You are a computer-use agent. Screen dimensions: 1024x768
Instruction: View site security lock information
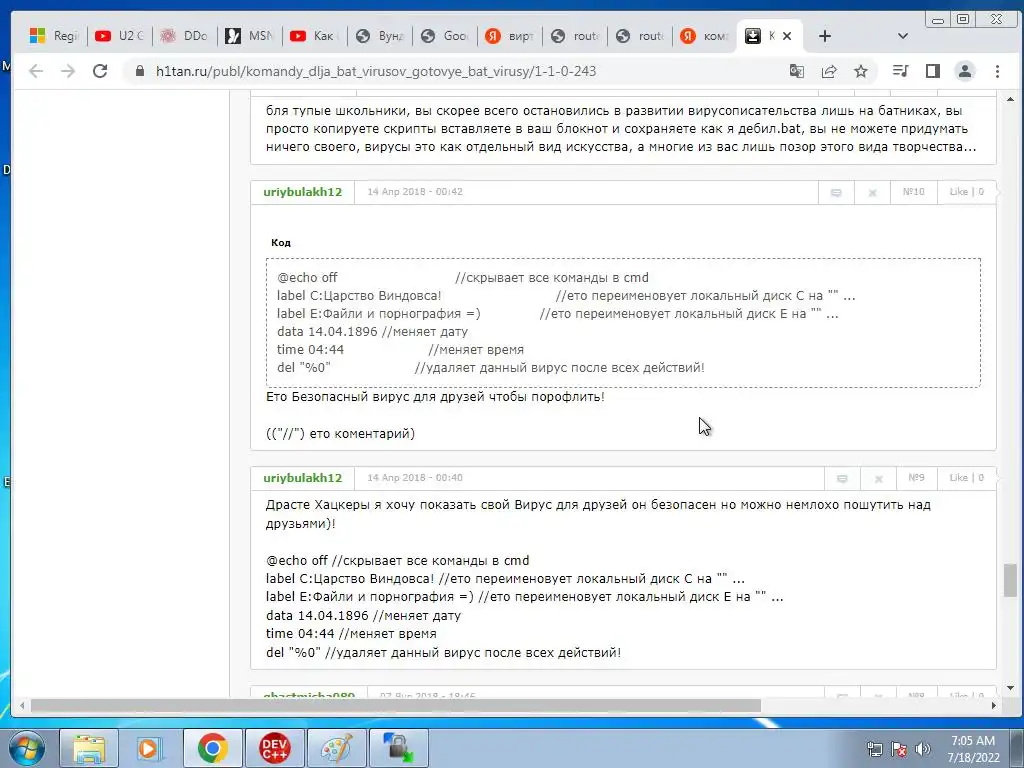pos(140,71)
